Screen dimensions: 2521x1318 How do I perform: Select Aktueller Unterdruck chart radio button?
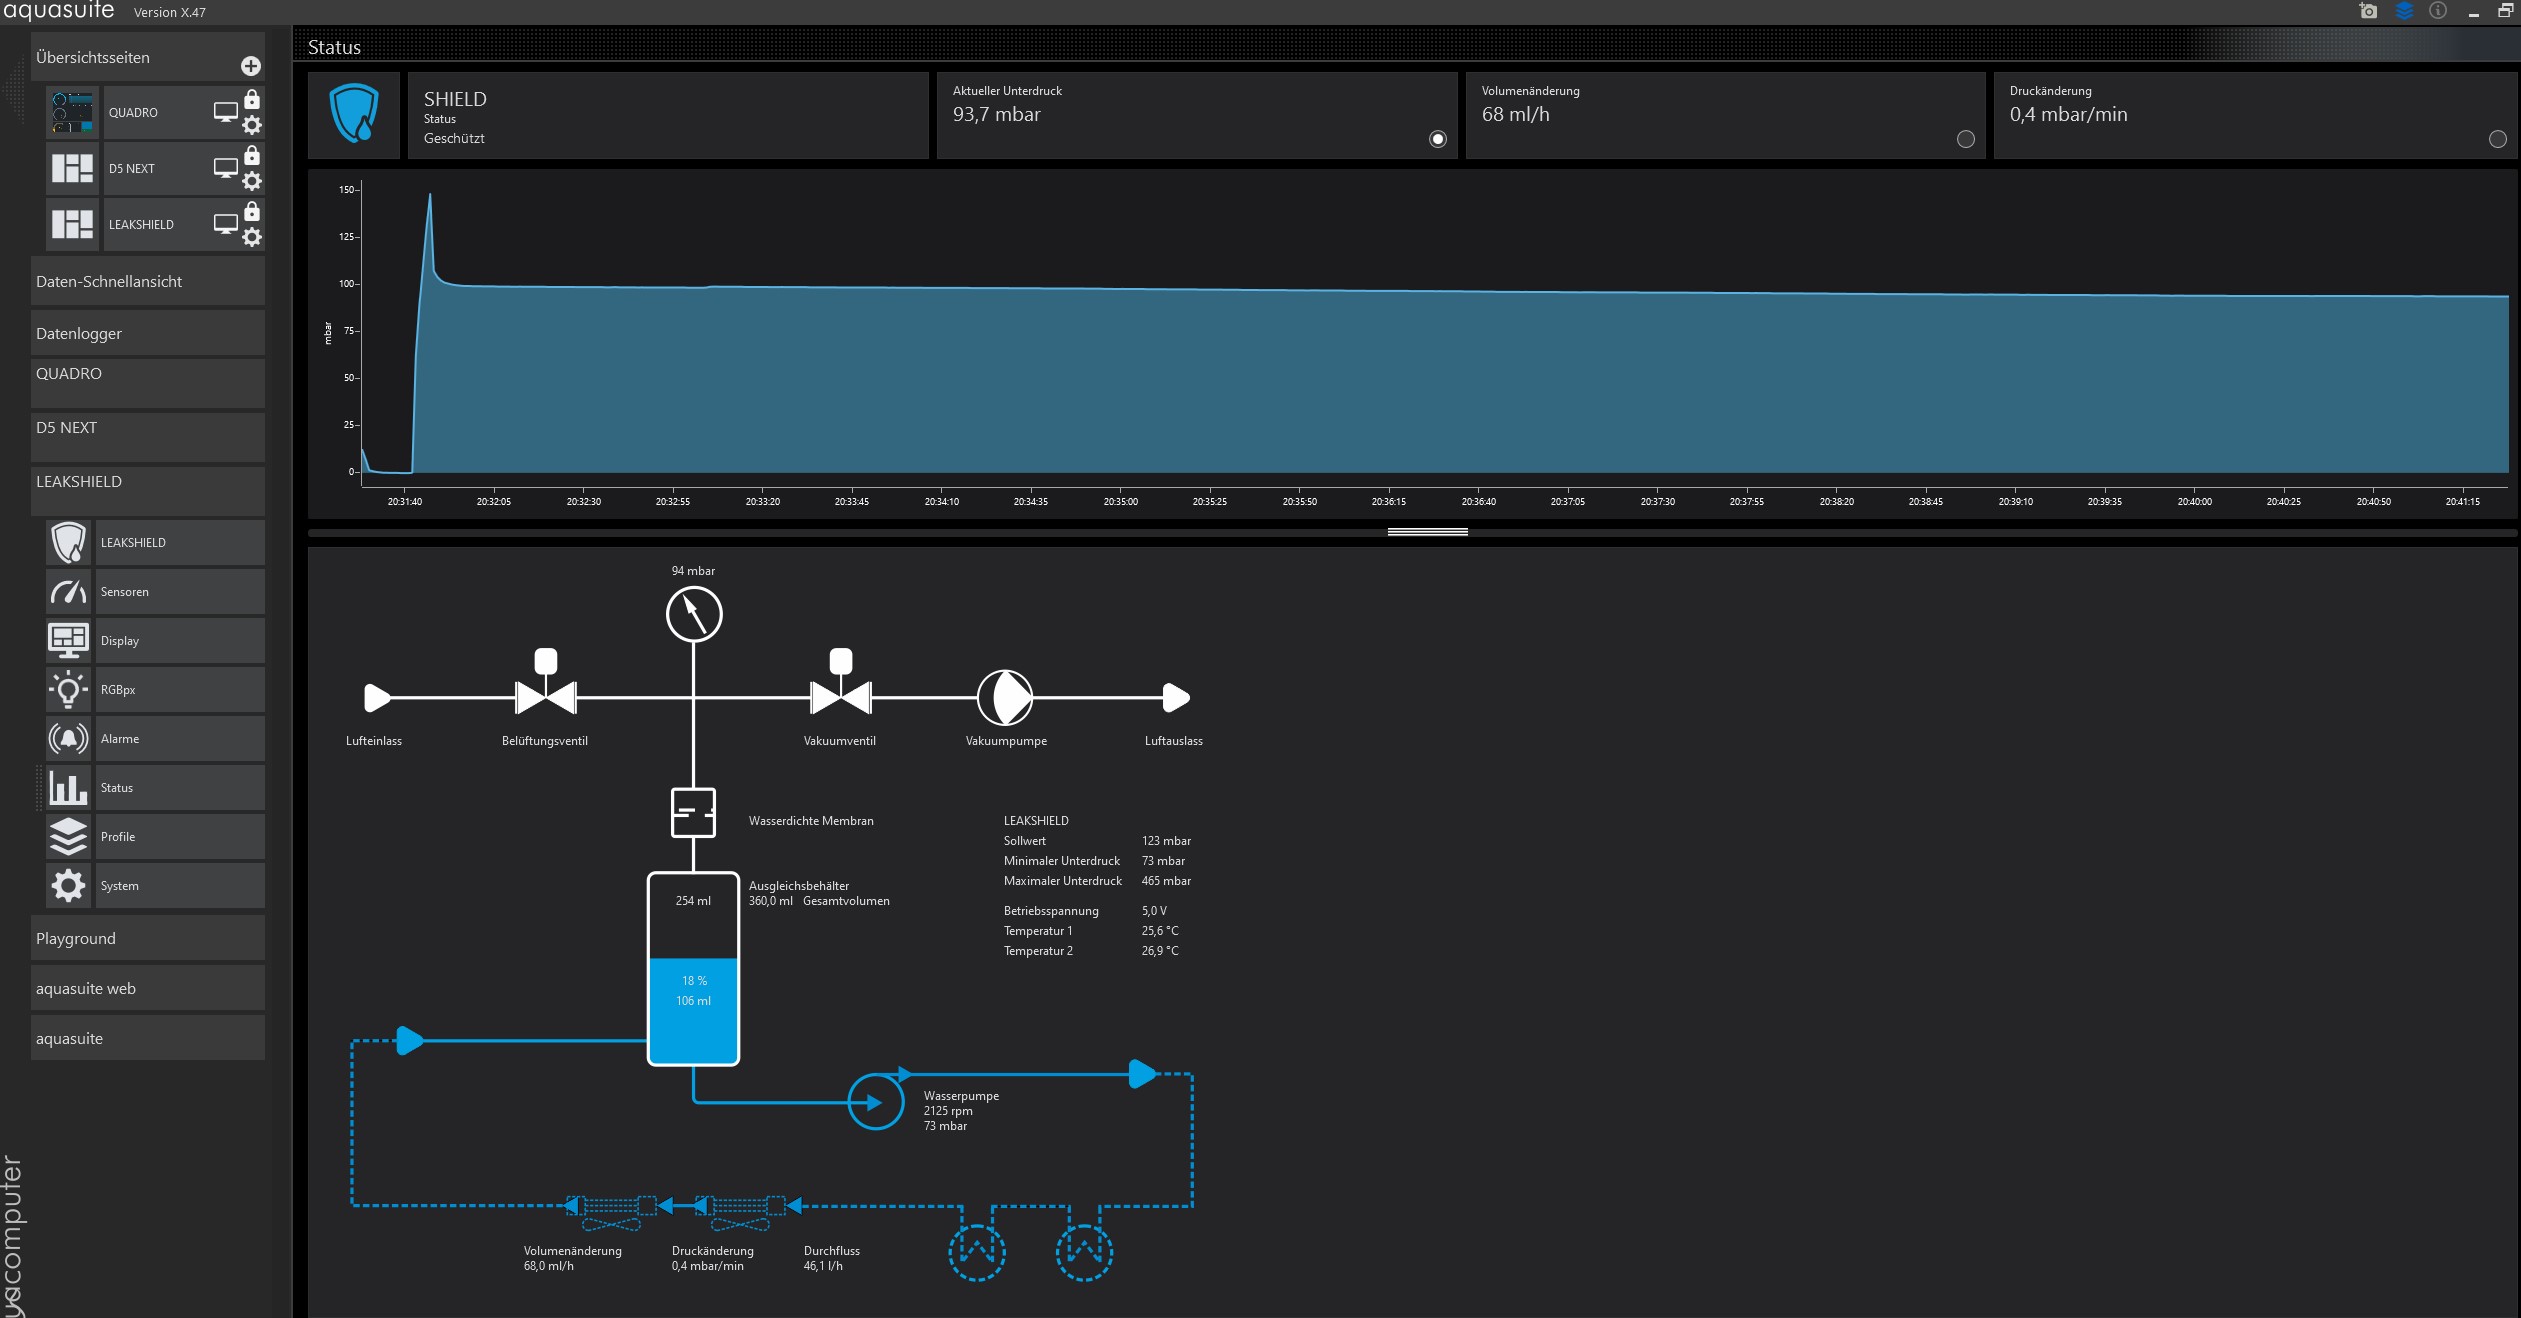1437,139
